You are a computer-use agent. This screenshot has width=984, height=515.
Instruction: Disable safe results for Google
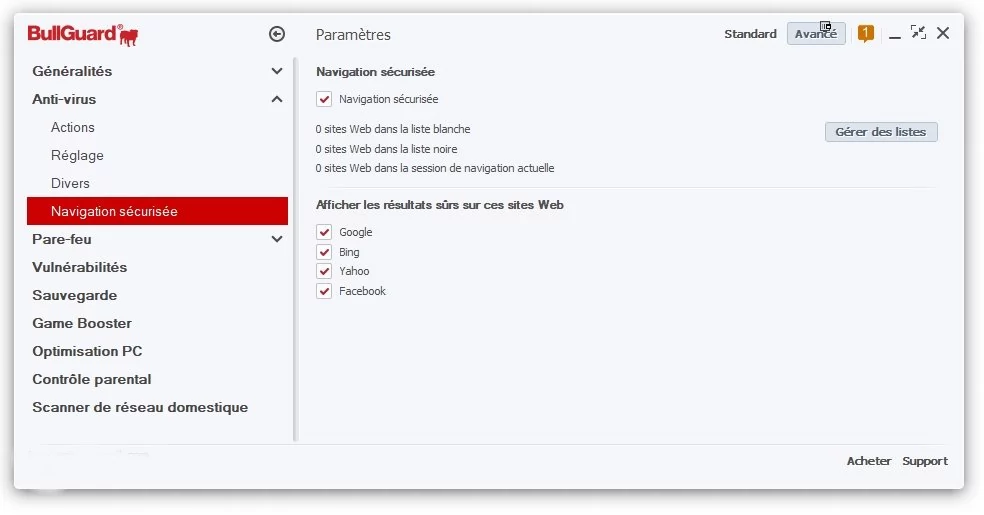coord(324,232)
